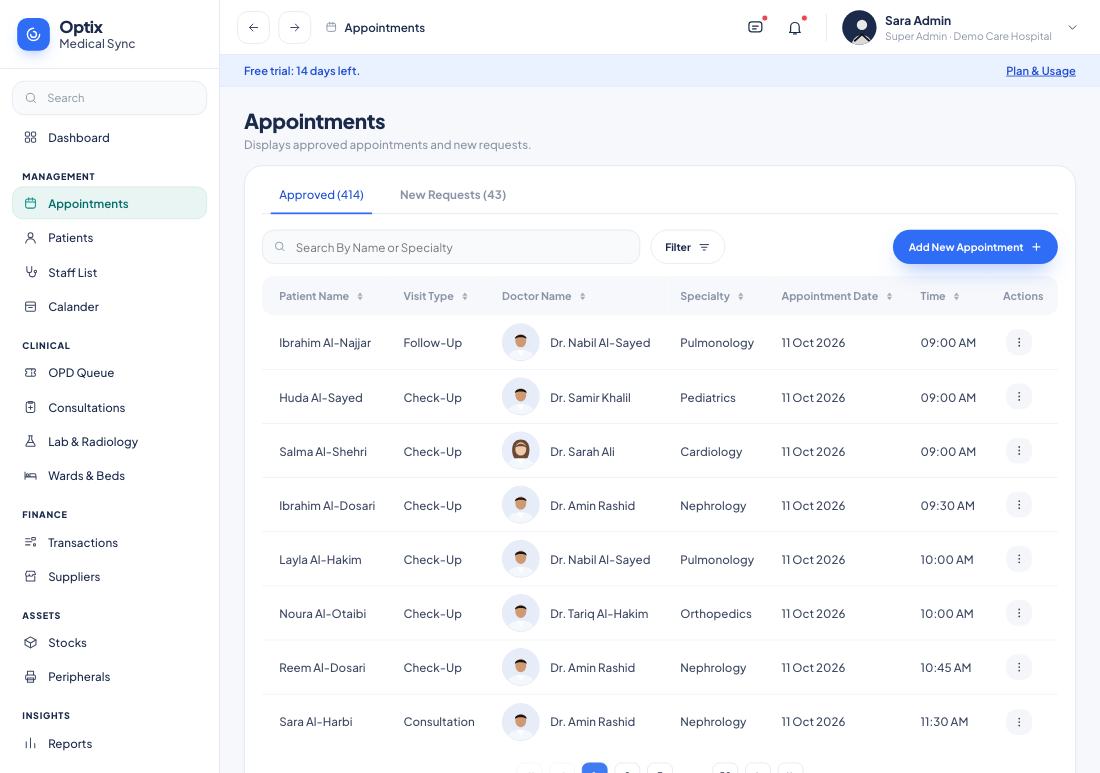The image size is (1100, 773).
Task: Open Patients in the sidebar
Action: [x=109, y=238]
